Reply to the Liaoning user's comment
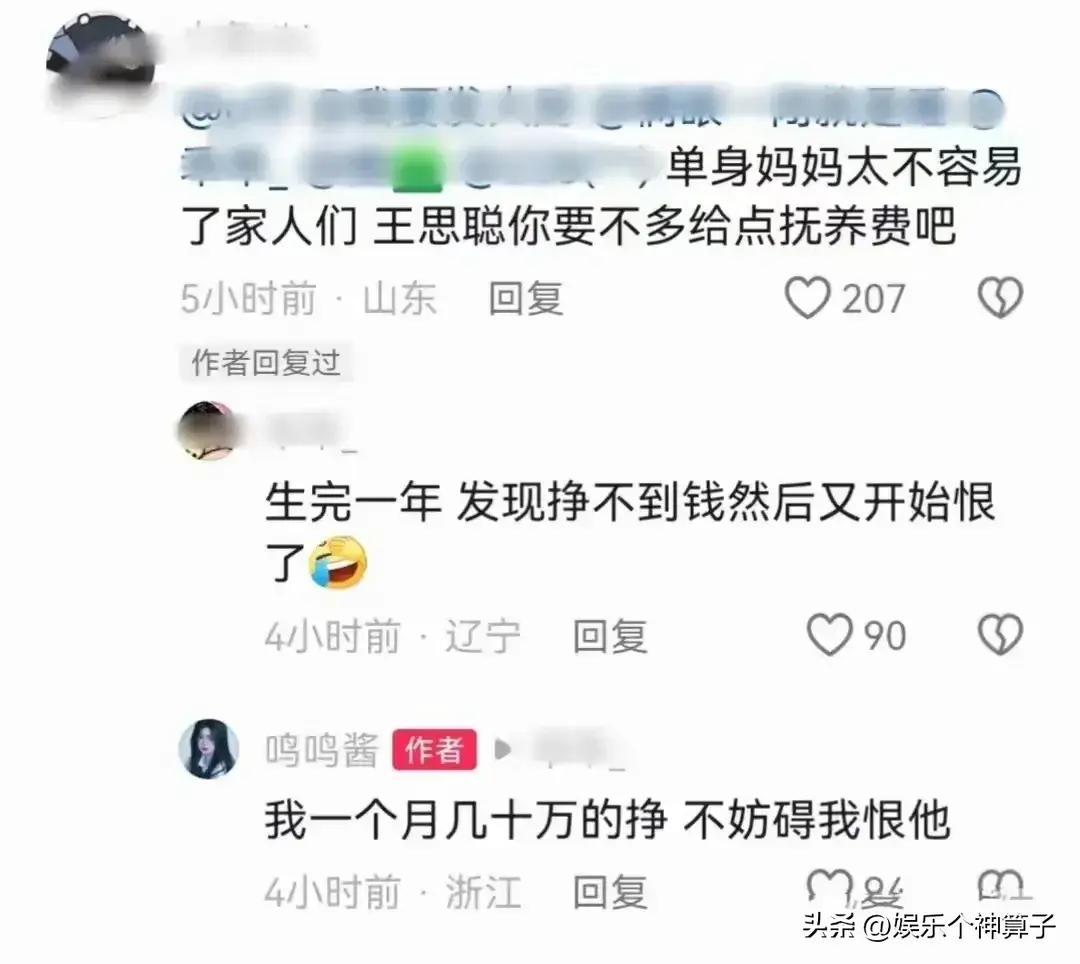1080x964 pixels. pos(610,636)
